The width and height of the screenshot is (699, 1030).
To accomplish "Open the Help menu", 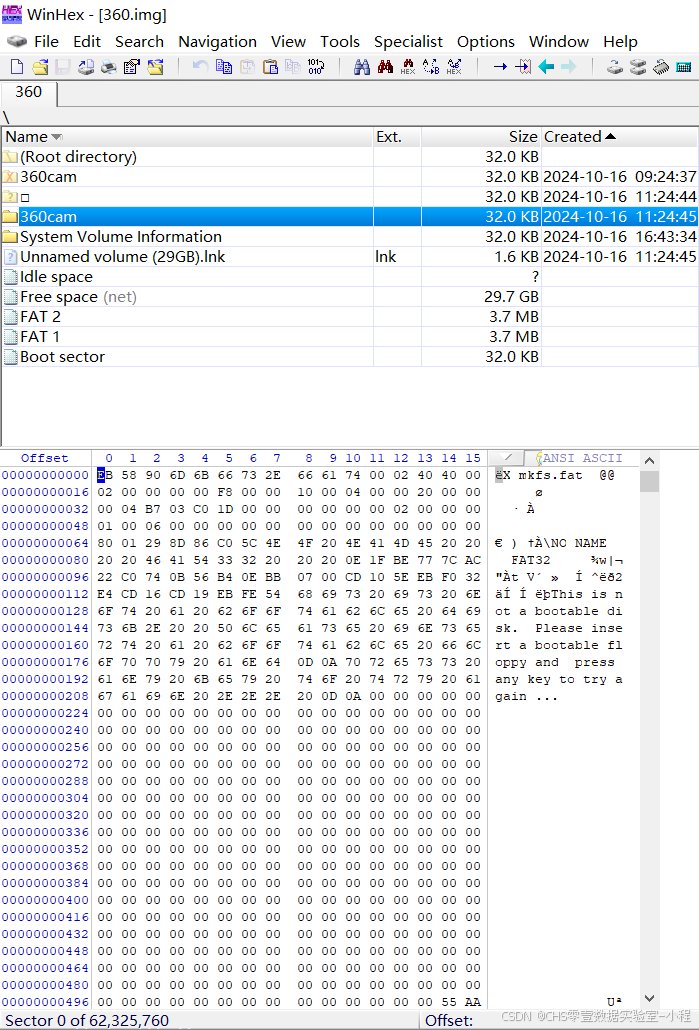I will 620,41.
